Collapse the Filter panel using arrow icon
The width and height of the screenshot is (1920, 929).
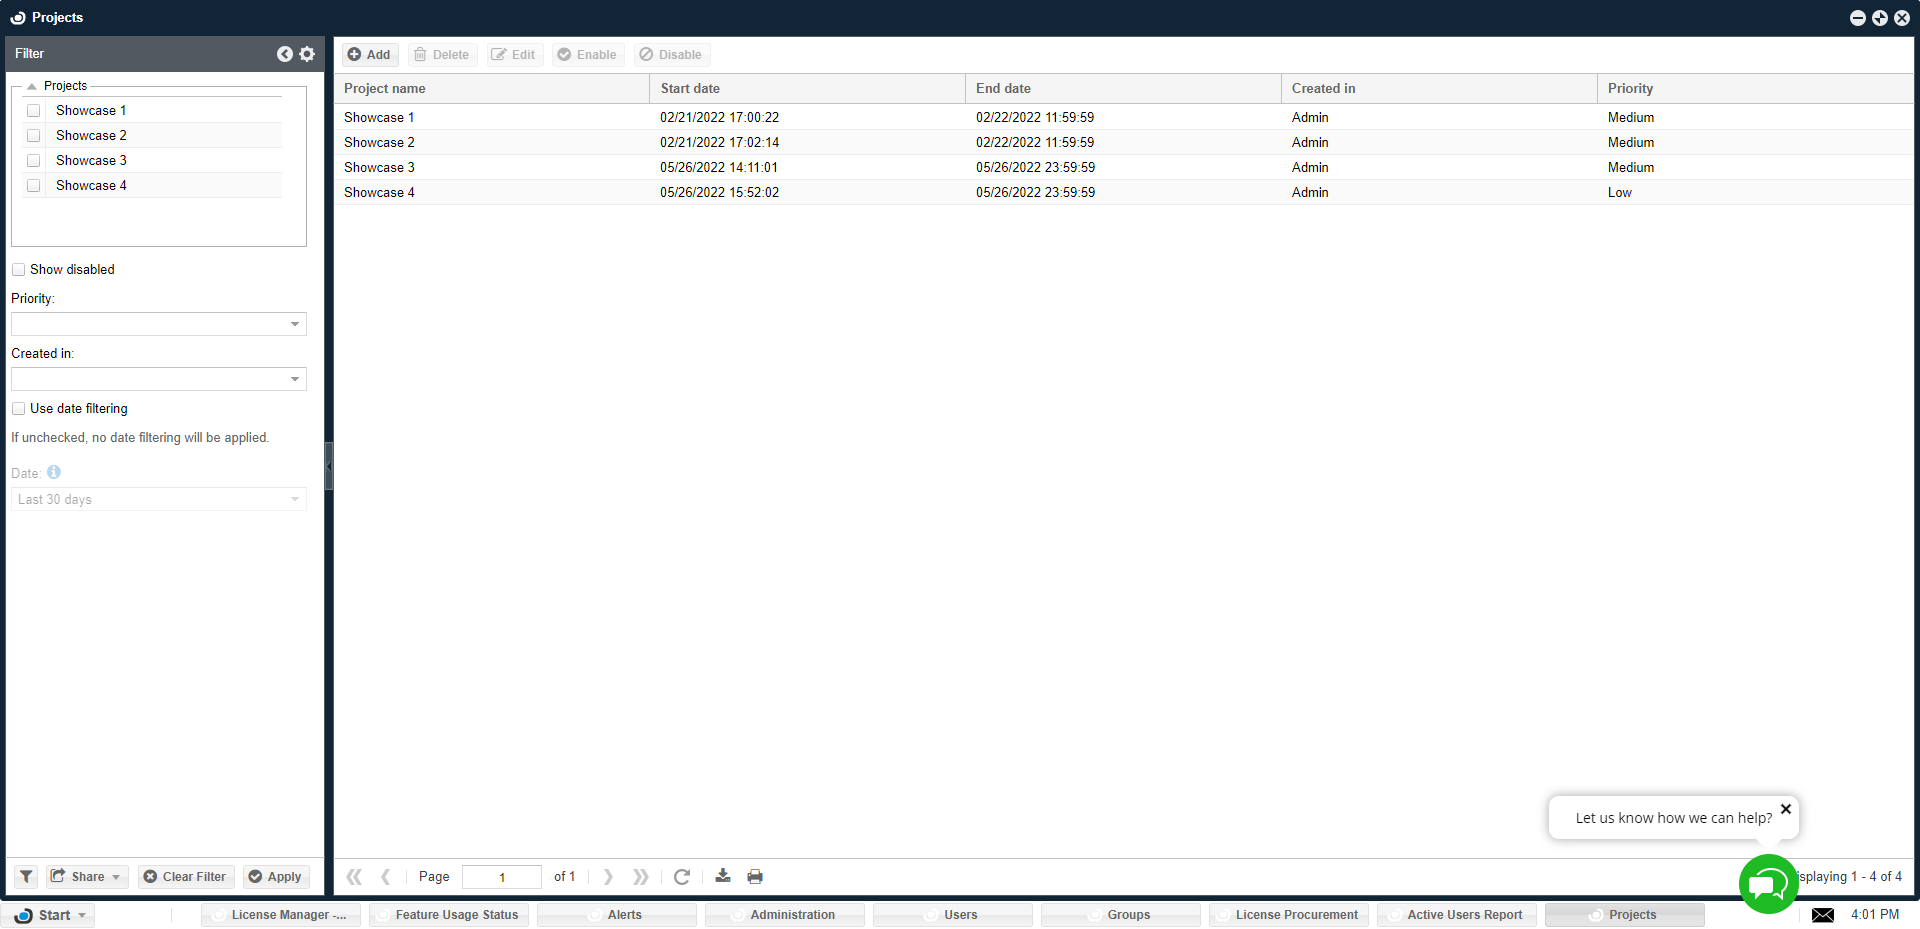285,54
